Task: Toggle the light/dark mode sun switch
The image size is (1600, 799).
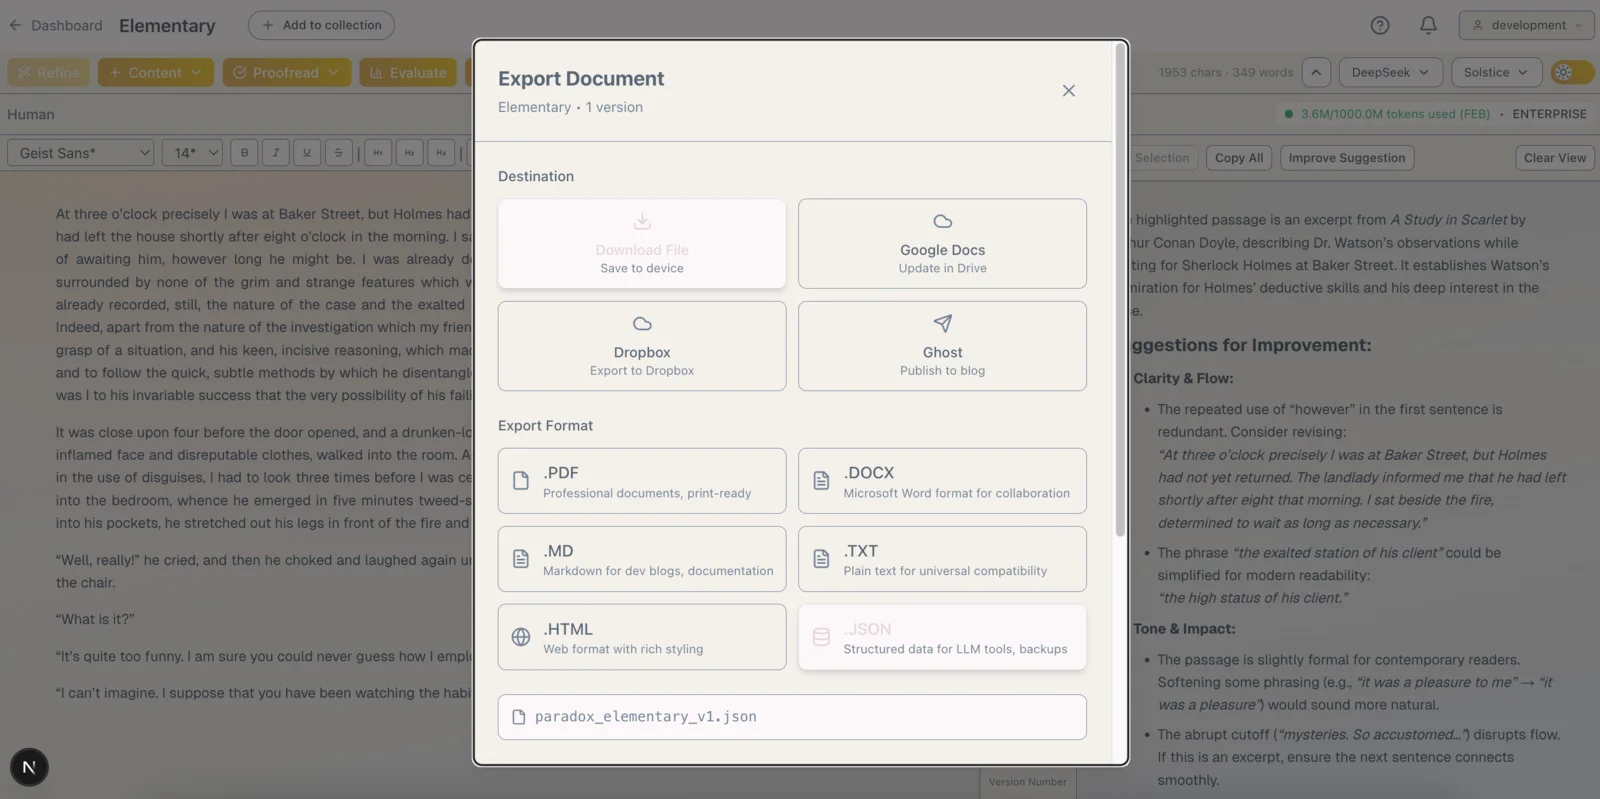Action: (x=1571, y=72)
